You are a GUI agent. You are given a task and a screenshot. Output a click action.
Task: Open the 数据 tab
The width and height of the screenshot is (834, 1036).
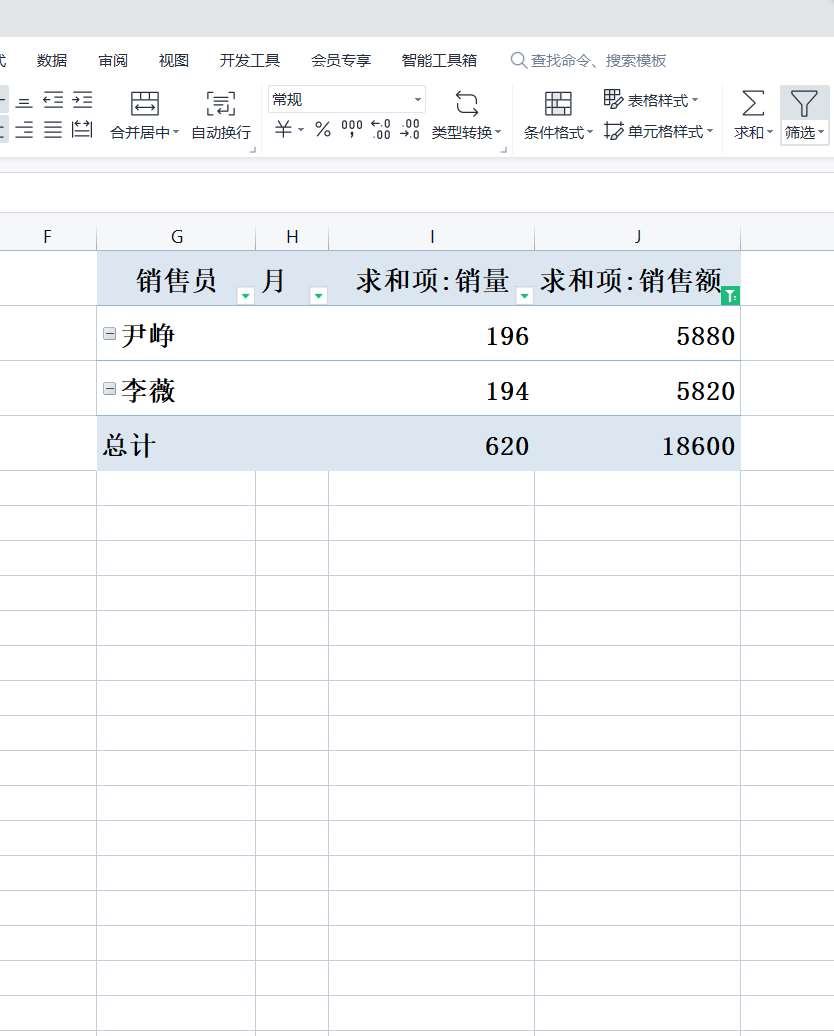coord(52,61)
